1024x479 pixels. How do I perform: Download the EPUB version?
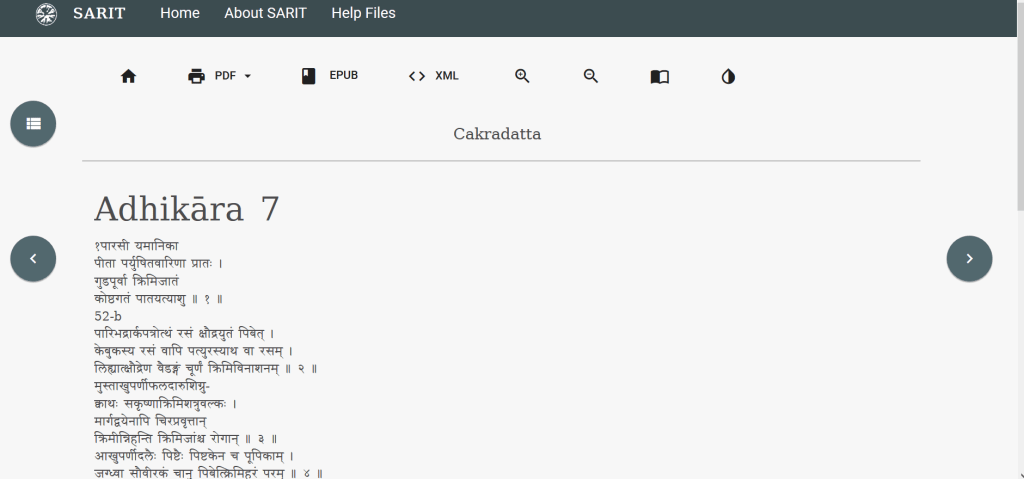(329, 76)
